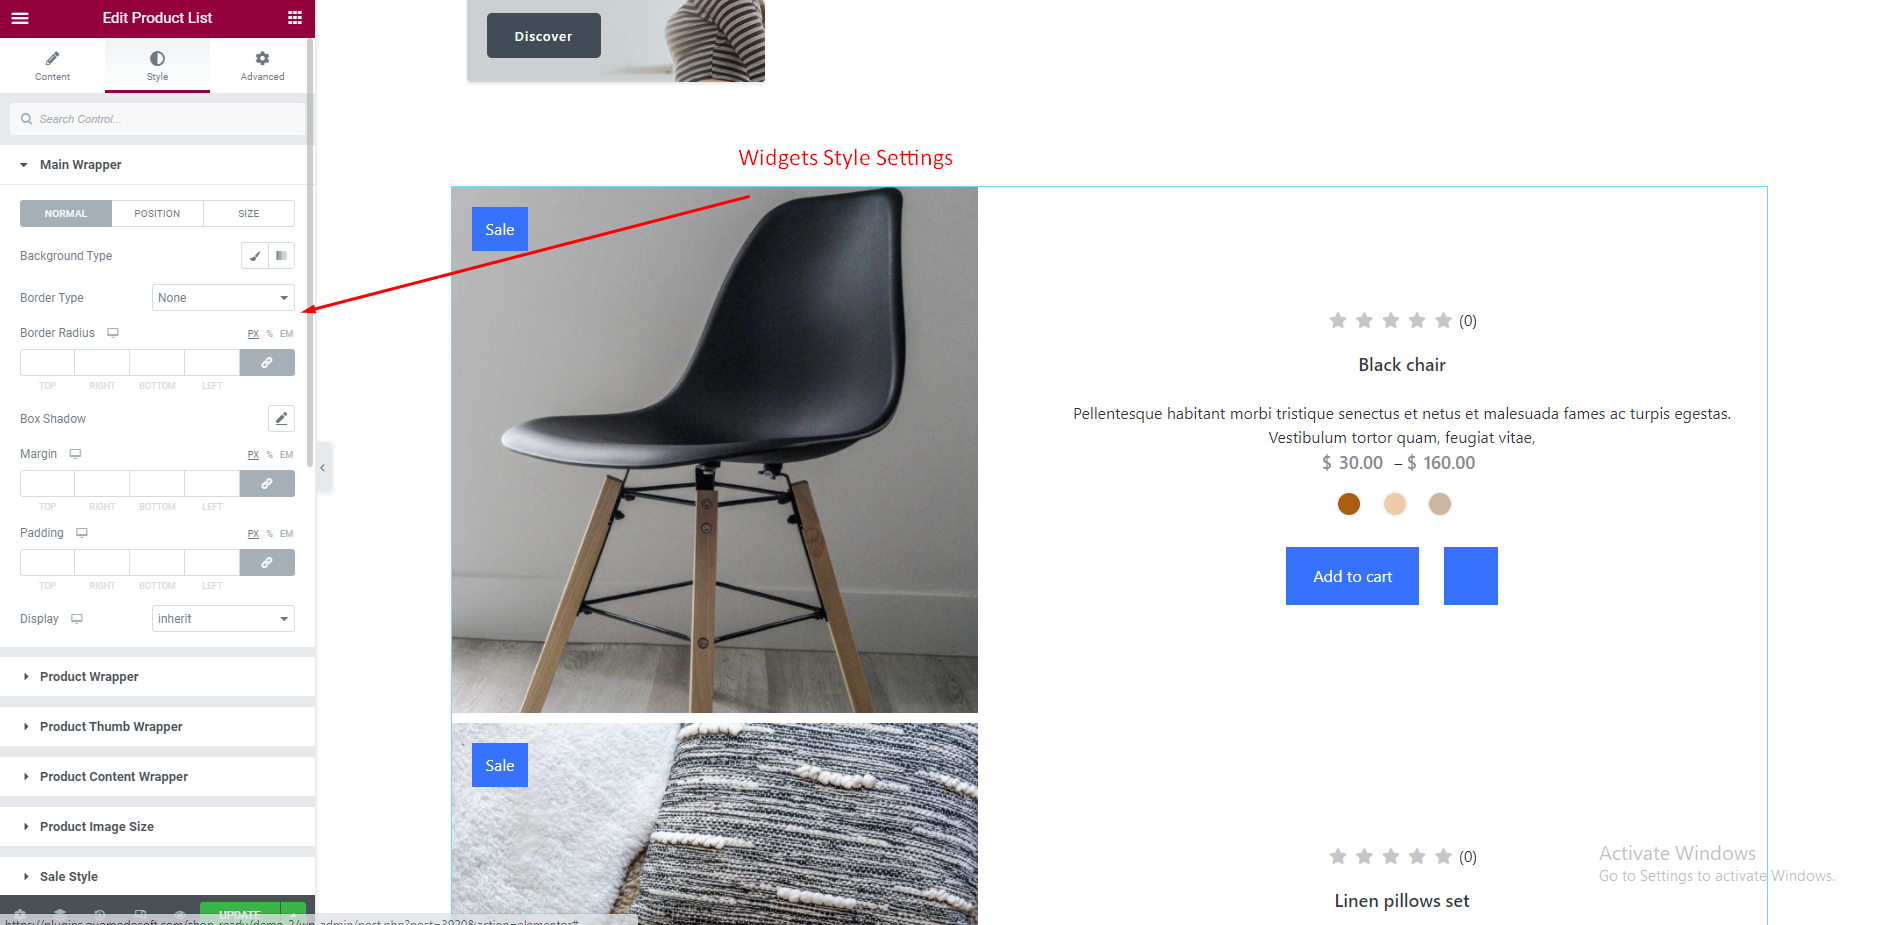Select gradient background type icon
1894x925 pixels.
pos(282,256)
